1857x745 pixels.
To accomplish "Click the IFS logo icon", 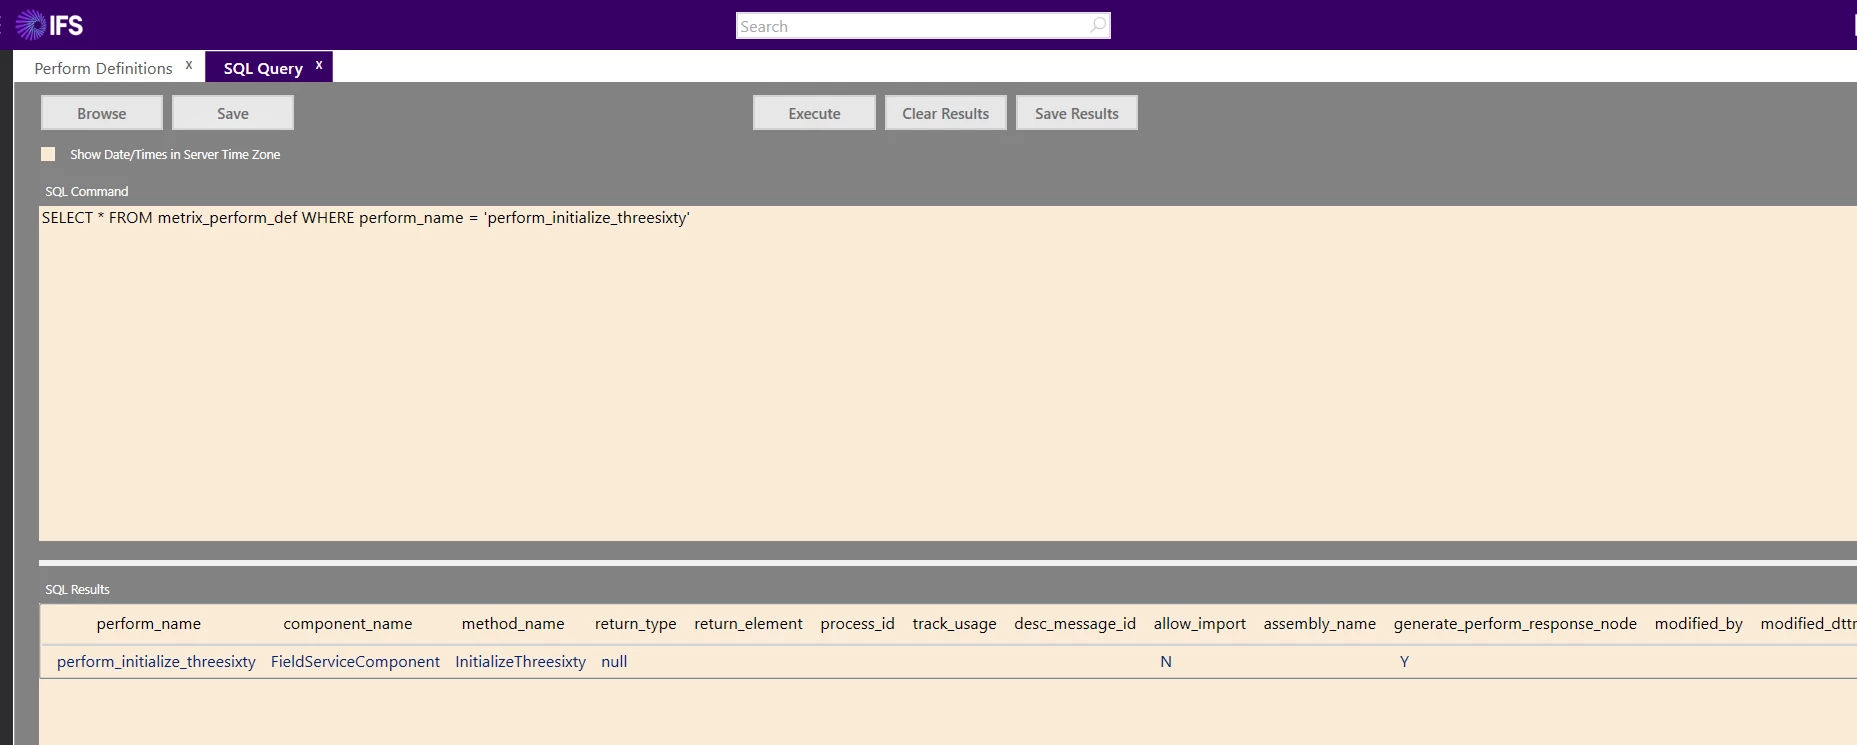I will (x=49, y=25).
